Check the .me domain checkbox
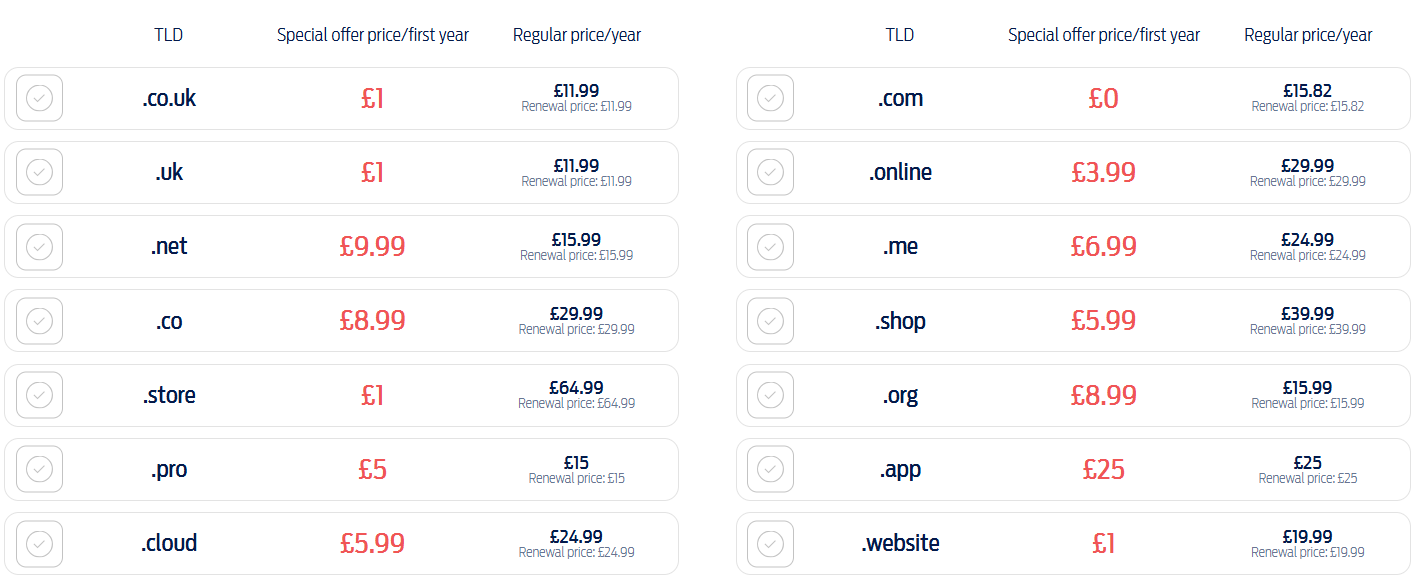The width and height of the screenshot is (1417, 578). tap(770, 246)
